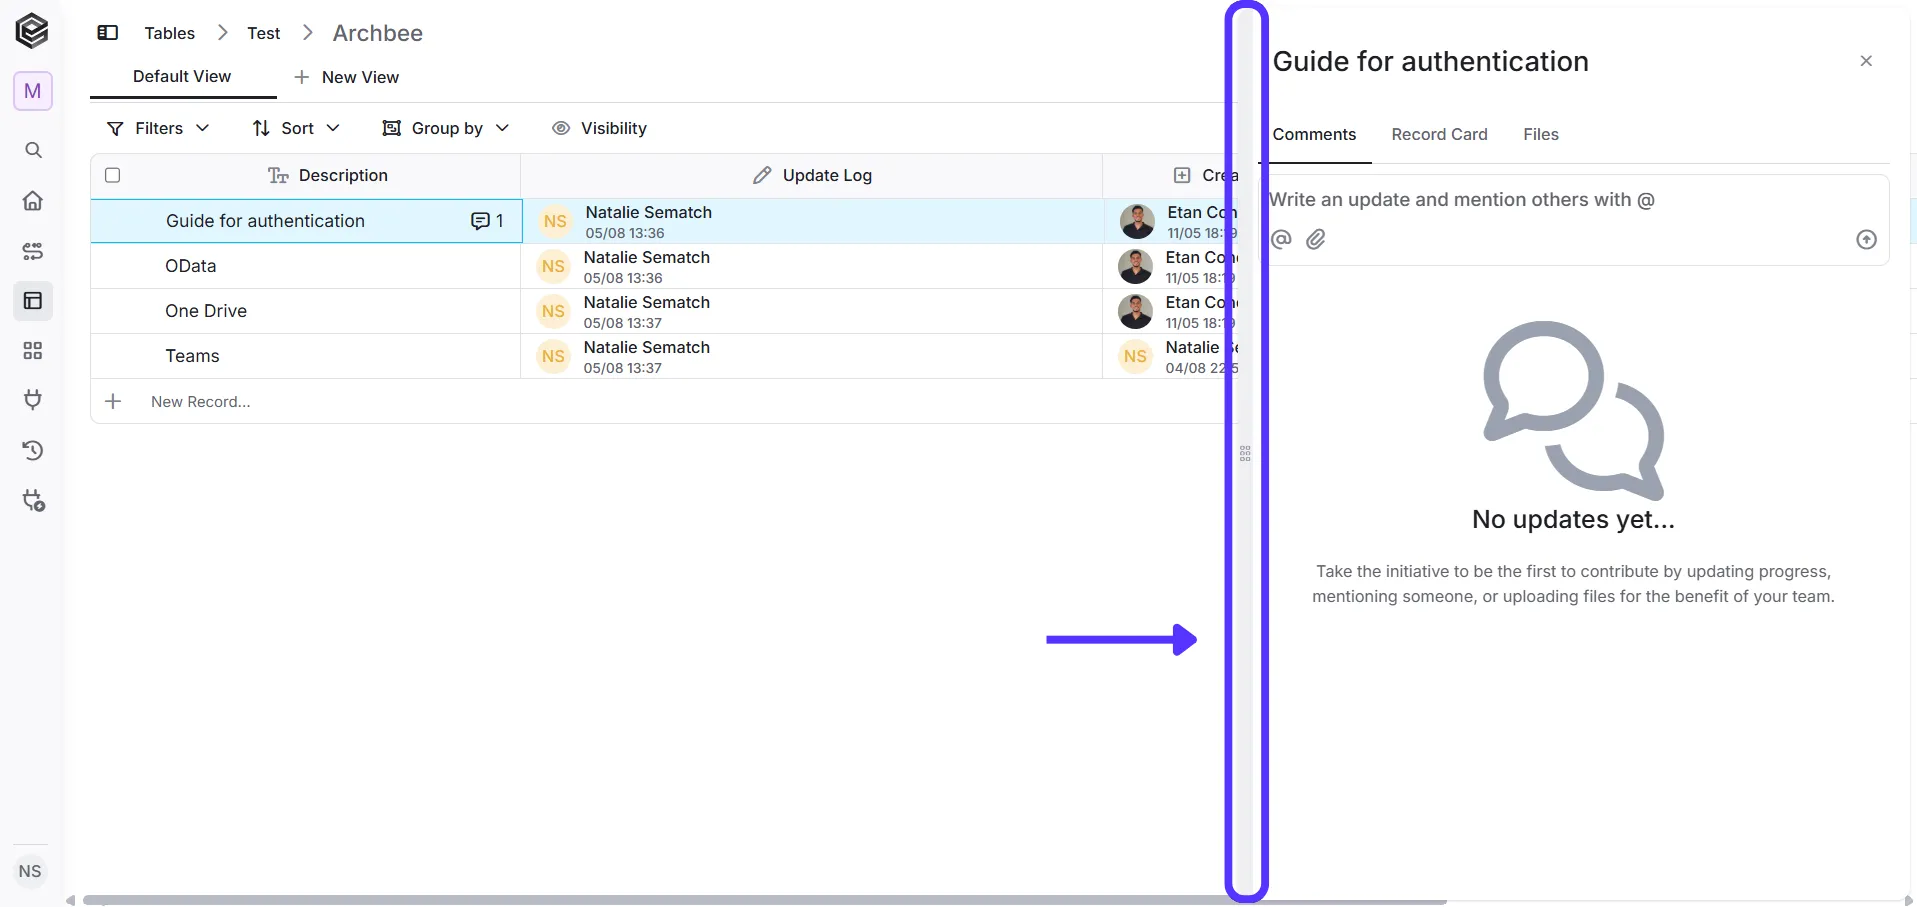Viewport: 1917px width, 907px height.
Task: Open the Sort dropdown
Action: [296, 128]
